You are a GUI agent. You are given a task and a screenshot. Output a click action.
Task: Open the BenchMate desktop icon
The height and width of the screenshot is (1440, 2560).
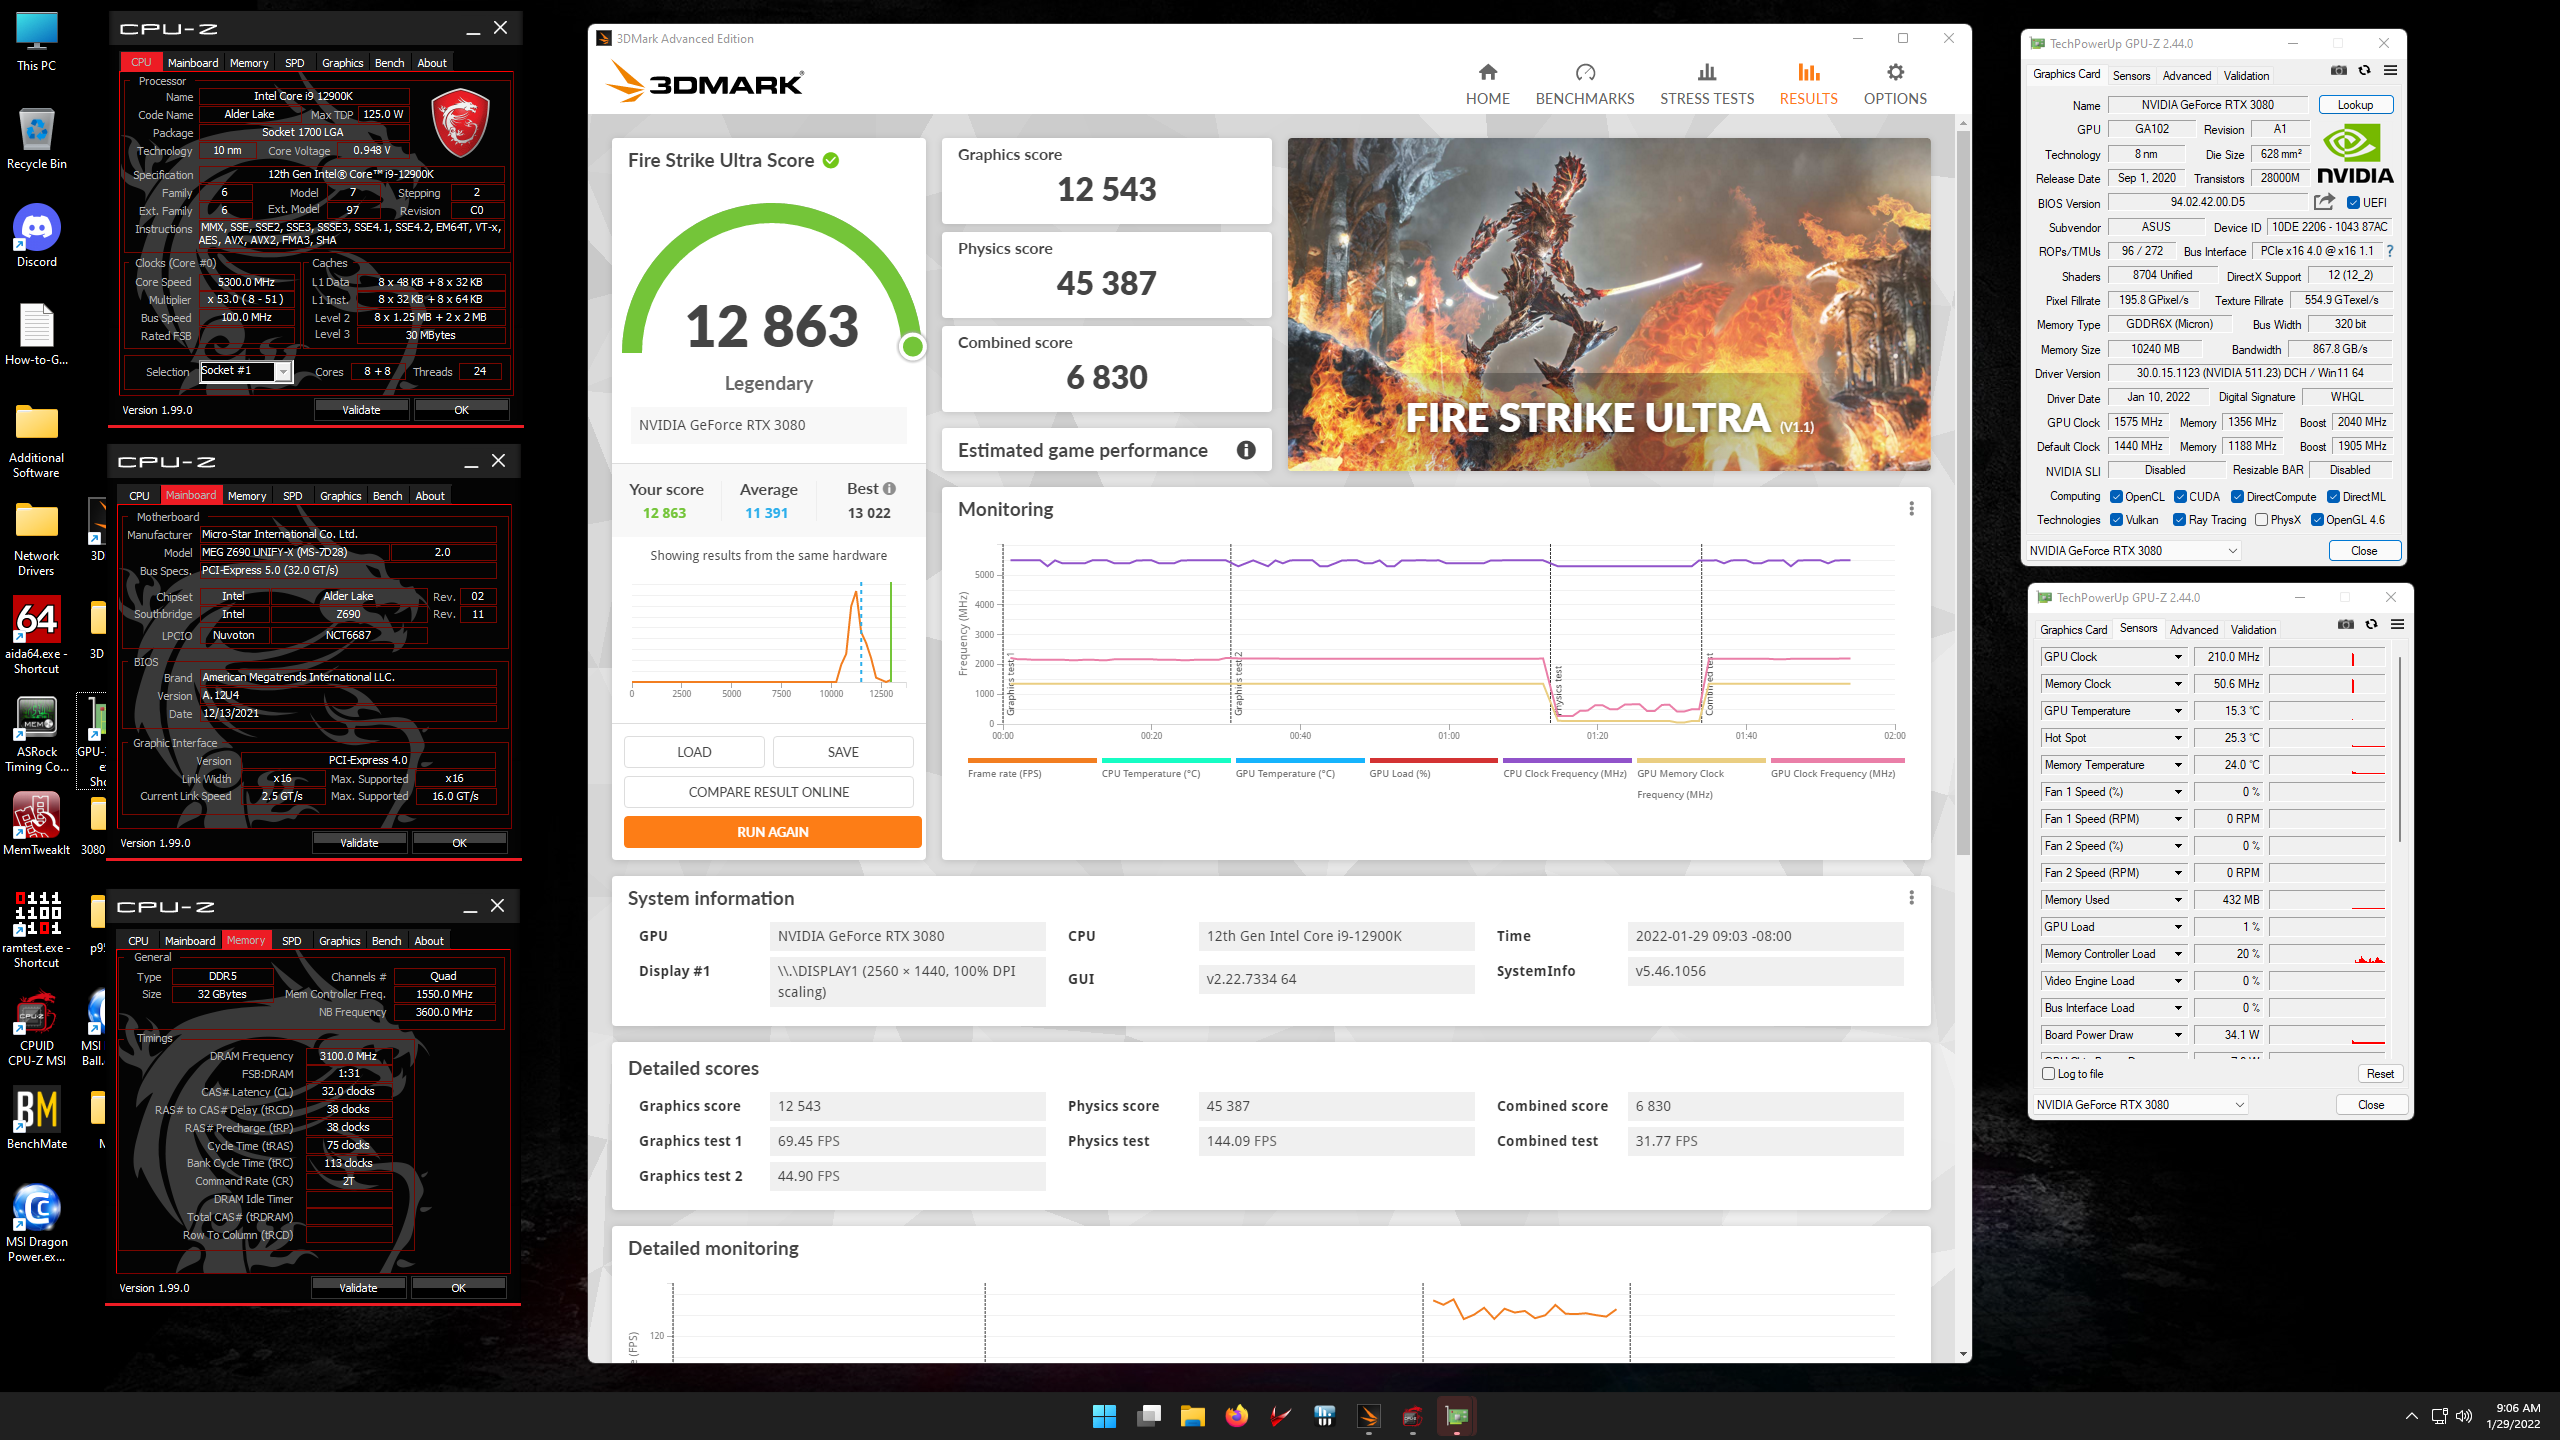[37, 1118]
